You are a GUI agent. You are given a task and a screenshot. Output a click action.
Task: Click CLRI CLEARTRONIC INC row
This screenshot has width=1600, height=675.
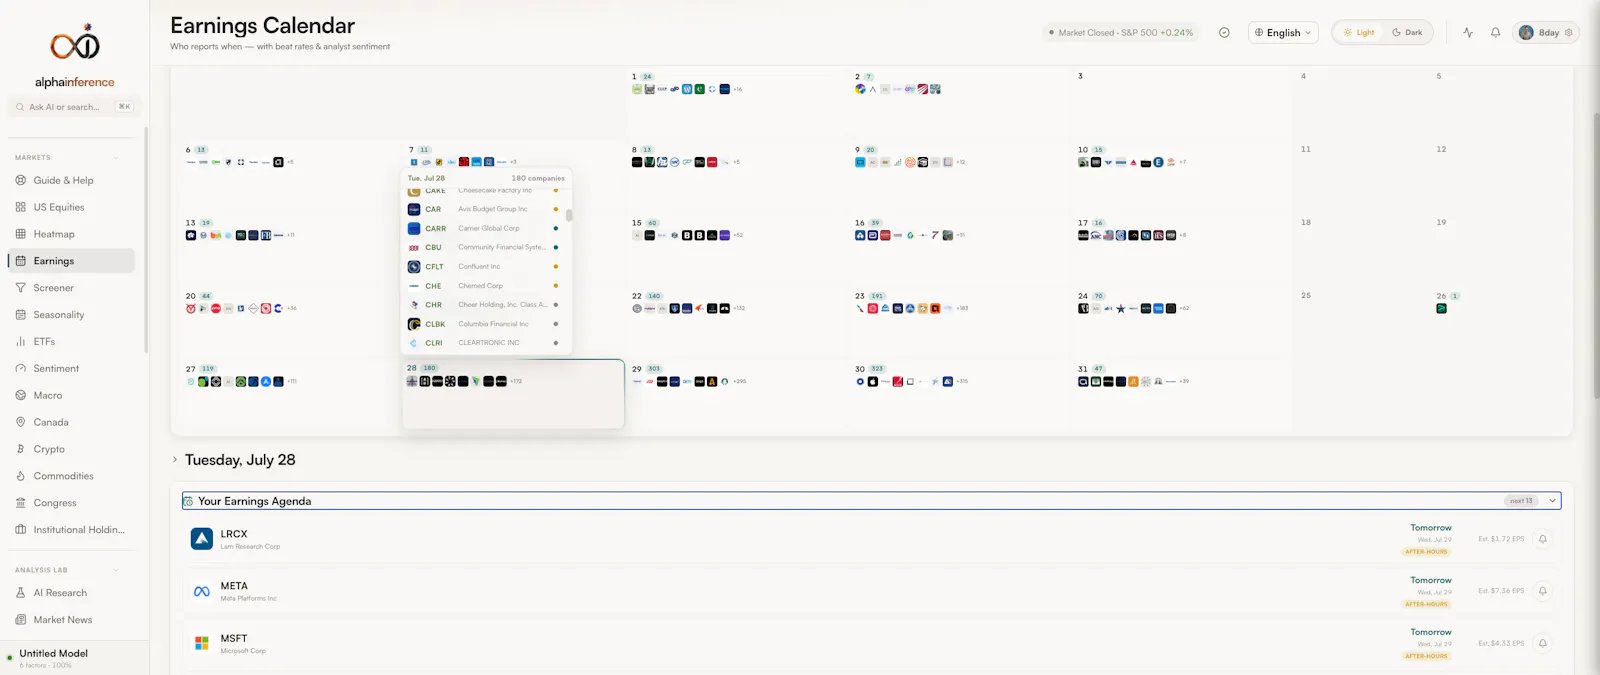pyautogui.click(x=485, y=343)
